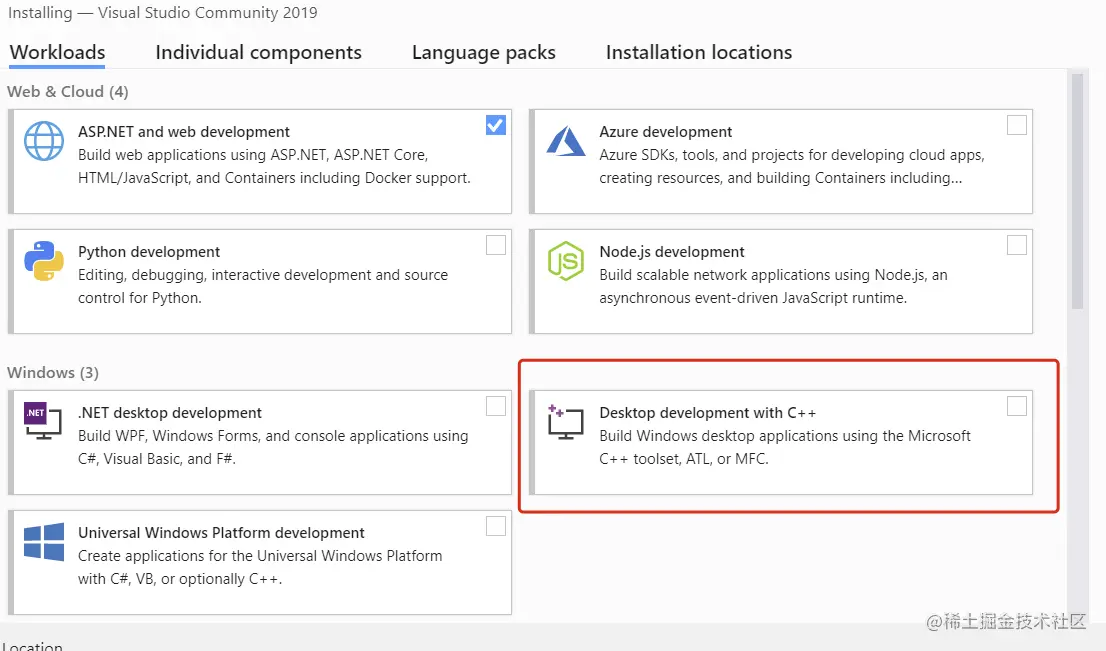Switch to Individual components tab
The width and height of the screenshot is (1106, 651).
pos(258,52)
